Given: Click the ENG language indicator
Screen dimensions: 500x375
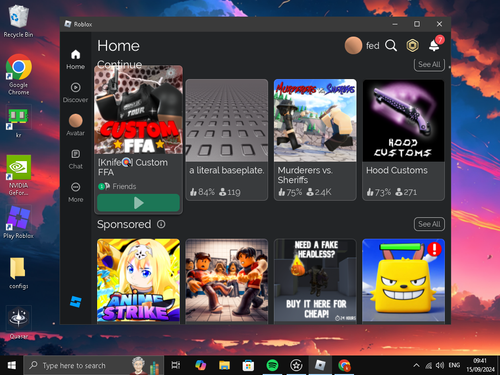Looking at the screenshot, I should (454, 365).
